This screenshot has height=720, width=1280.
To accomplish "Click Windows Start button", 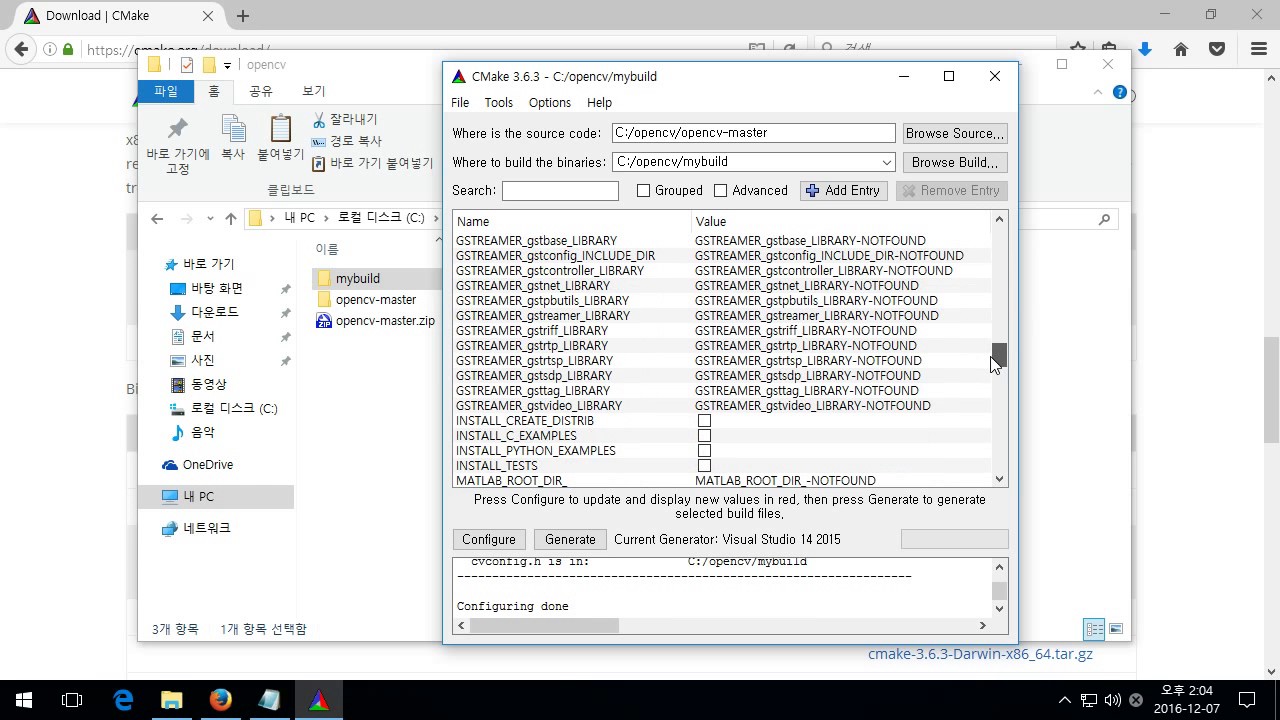I will (24, 700).
